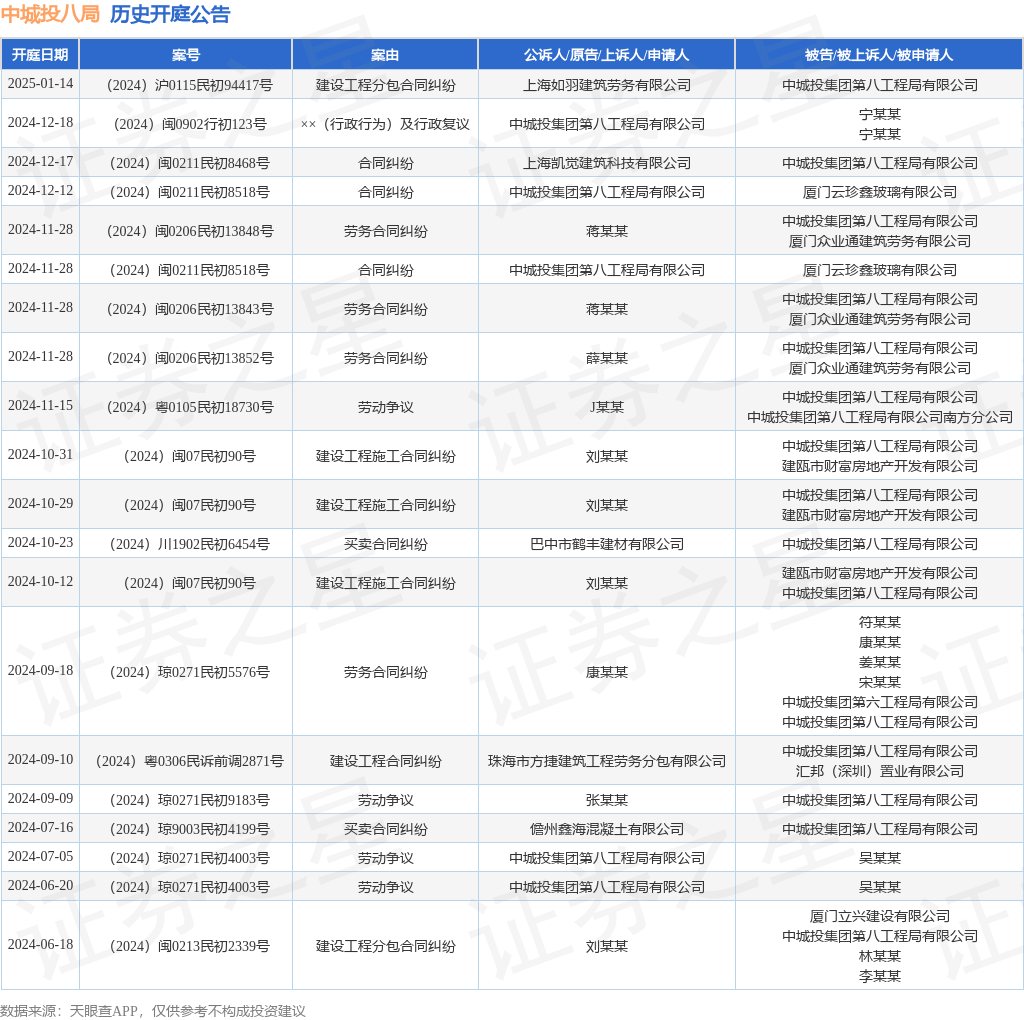Click 买卖合同纠纷 in the 2024-10-23 row
Viewport: 1024px width, 1020px height.
tap(385, 544)
